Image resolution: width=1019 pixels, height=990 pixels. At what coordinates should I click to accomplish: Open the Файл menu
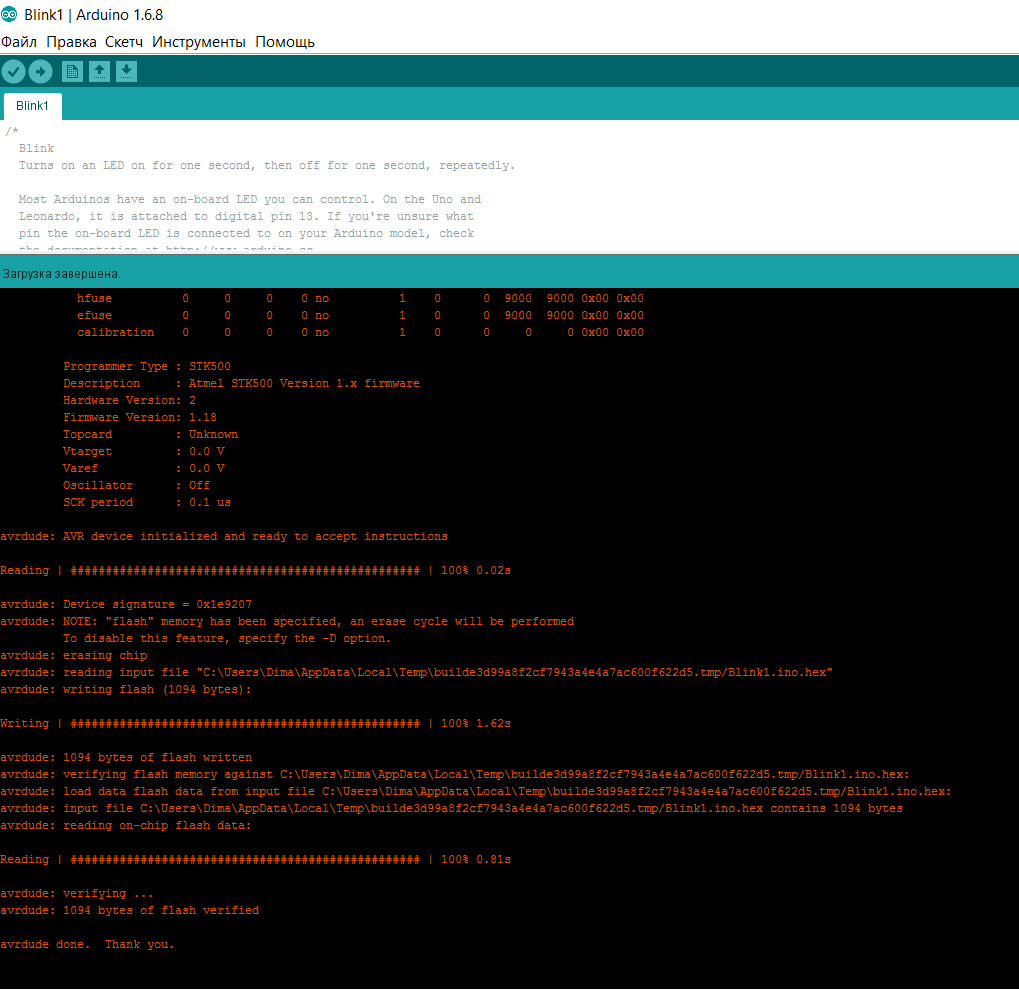(x=19, y=42)
